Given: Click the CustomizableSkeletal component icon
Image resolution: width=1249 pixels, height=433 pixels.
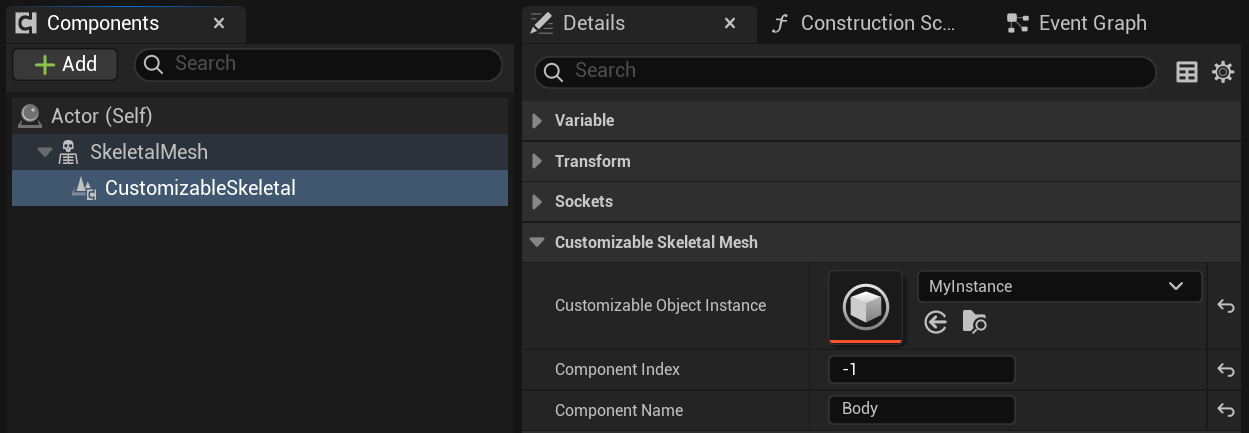Looking at the screenshot, I should point(85,188).
